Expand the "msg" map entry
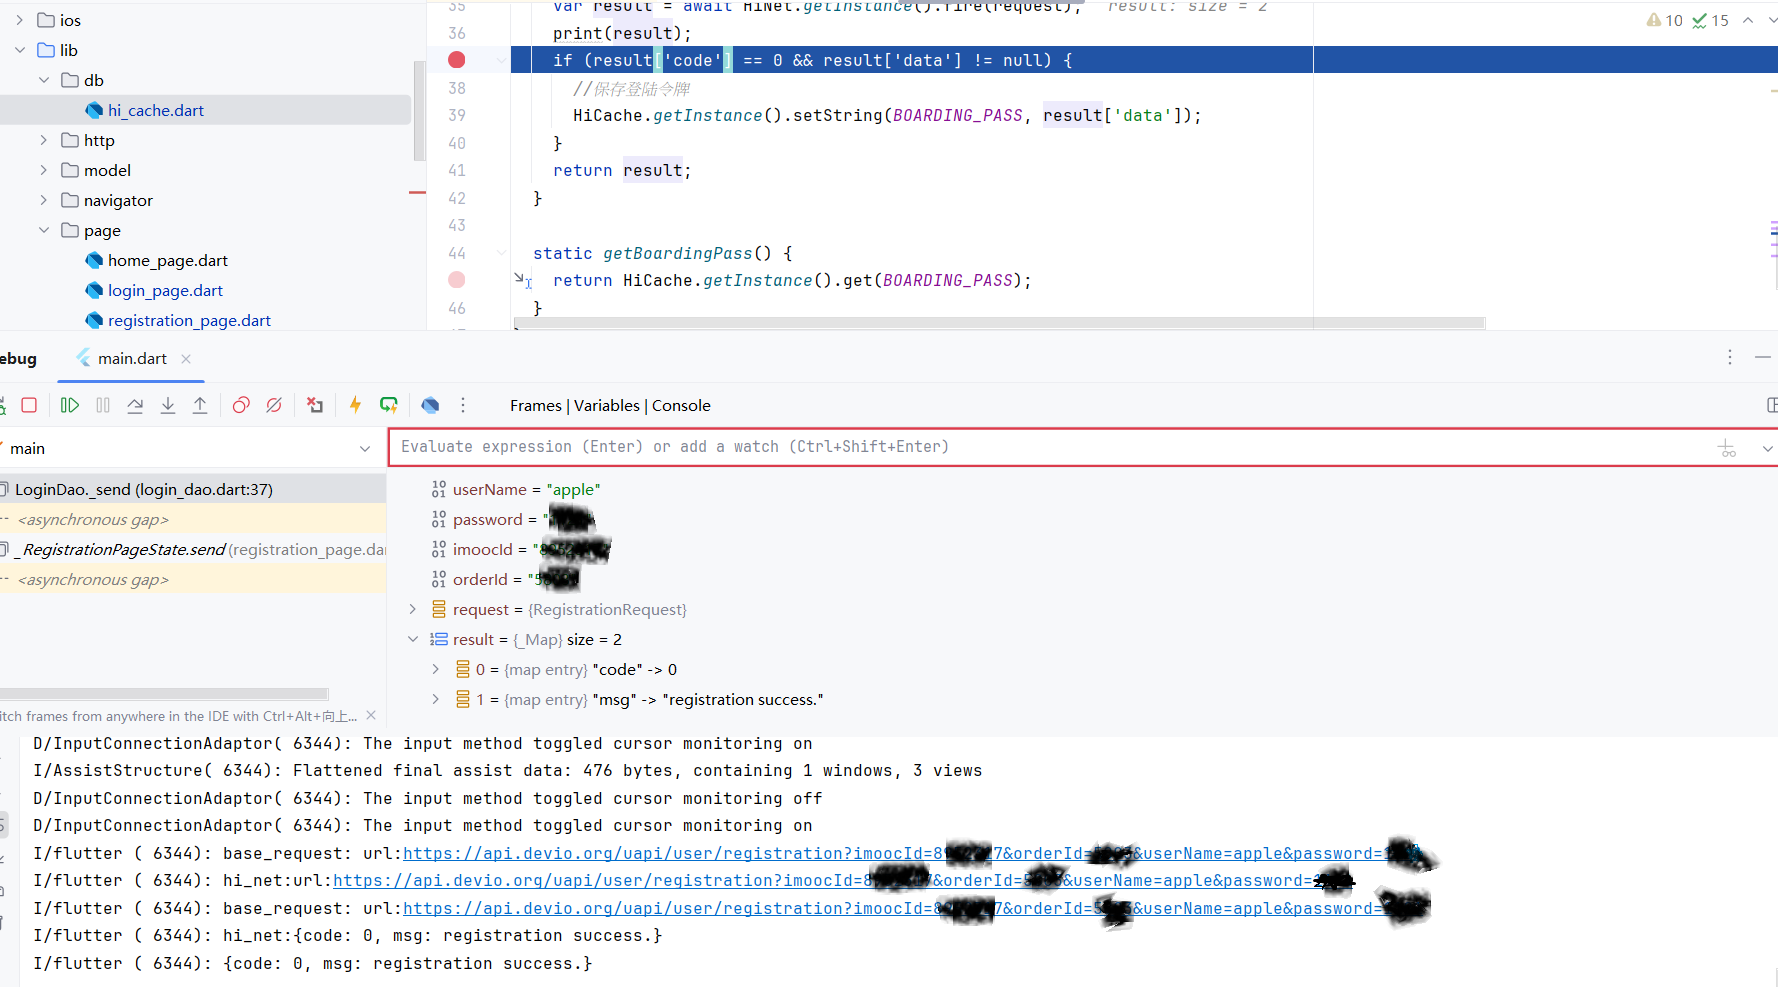 point(436,699)
